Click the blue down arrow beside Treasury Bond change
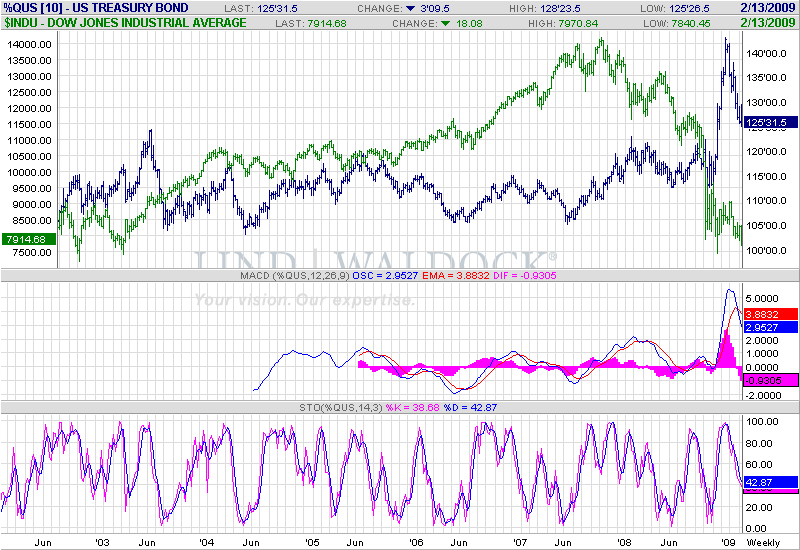 410,9
